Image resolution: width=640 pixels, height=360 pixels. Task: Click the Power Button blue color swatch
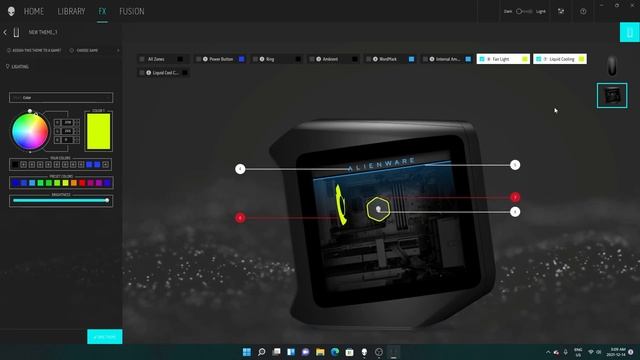click(x=242, y=59)
